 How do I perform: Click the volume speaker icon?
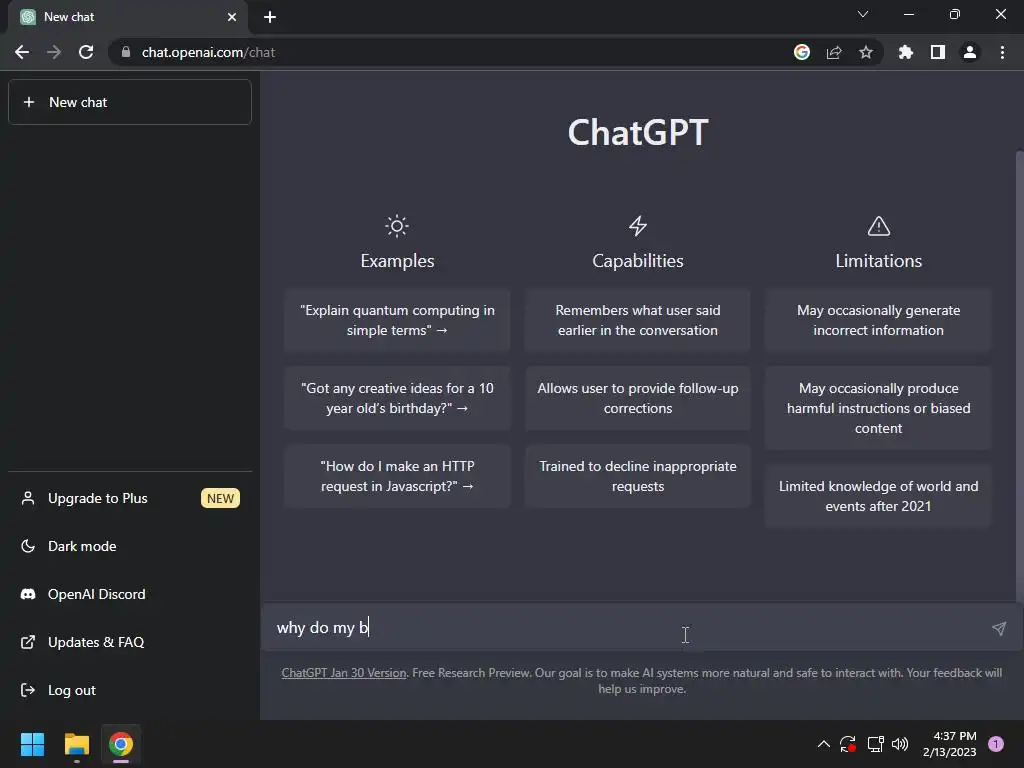(900, 744)
